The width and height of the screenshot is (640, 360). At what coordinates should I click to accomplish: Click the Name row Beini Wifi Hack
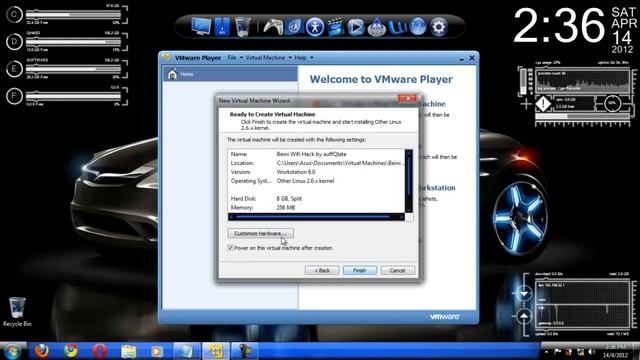[x=316, y=154]
